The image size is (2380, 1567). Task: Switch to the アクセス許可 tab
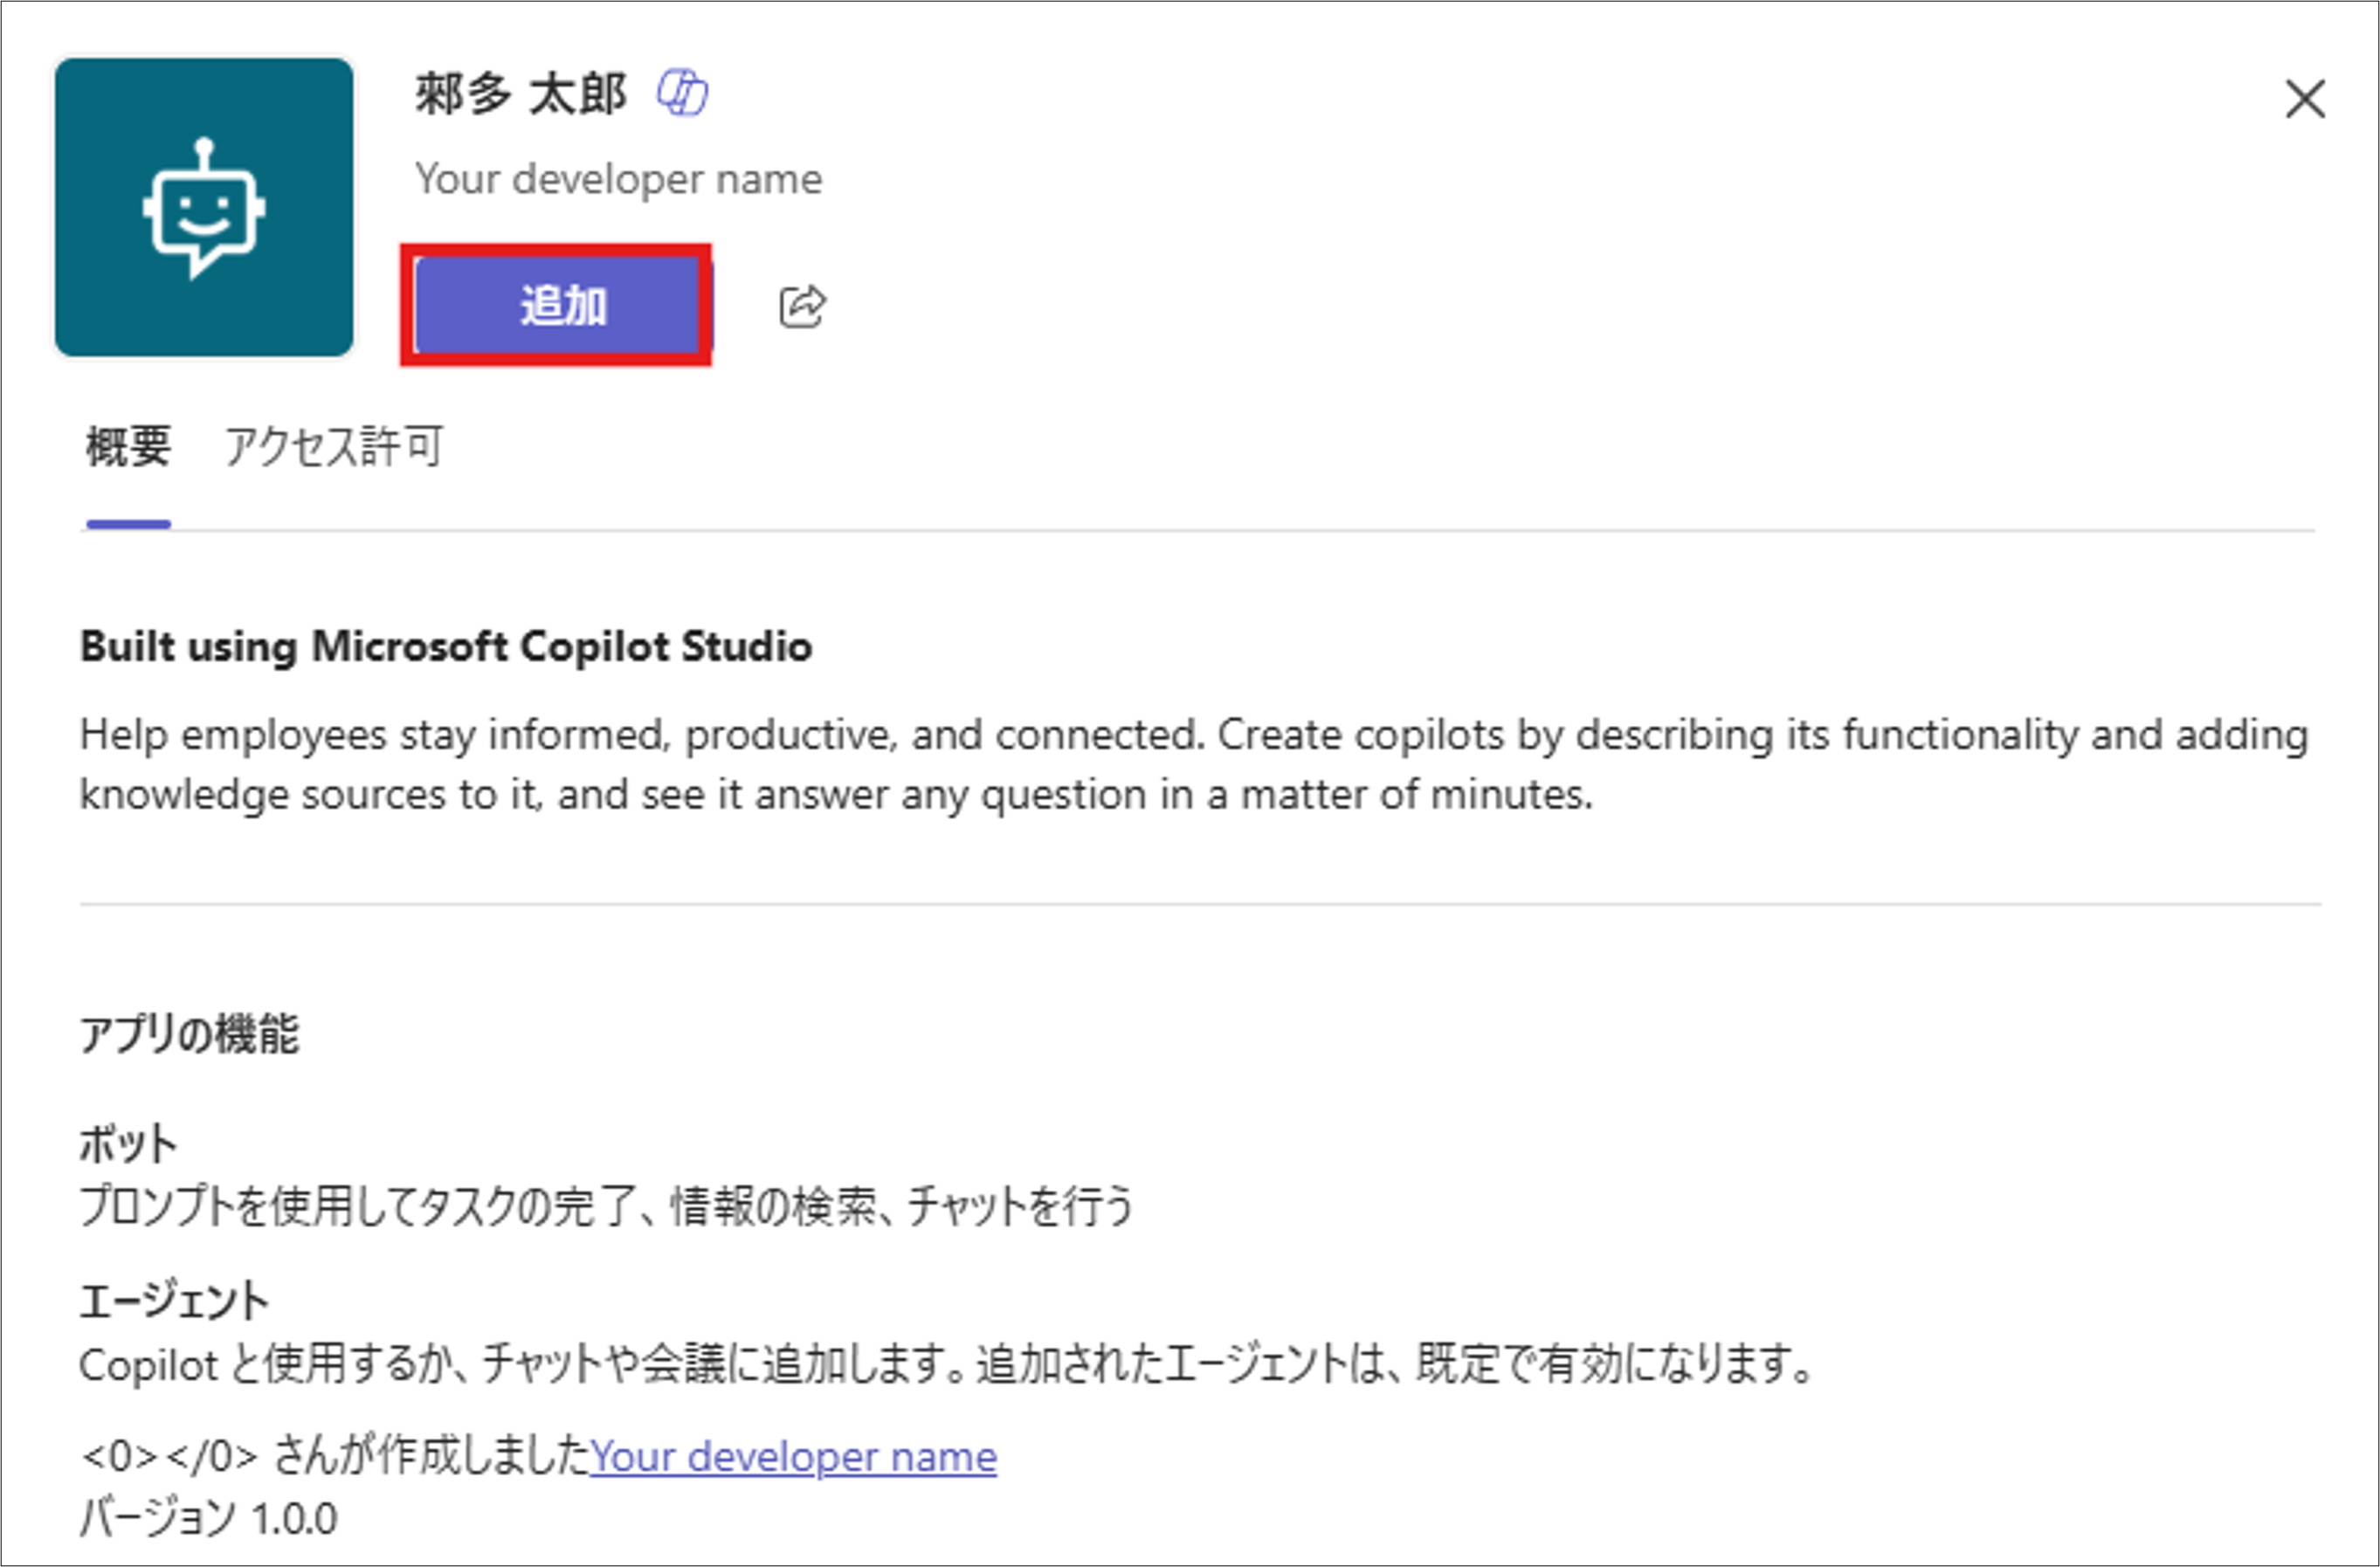[333, 446]
